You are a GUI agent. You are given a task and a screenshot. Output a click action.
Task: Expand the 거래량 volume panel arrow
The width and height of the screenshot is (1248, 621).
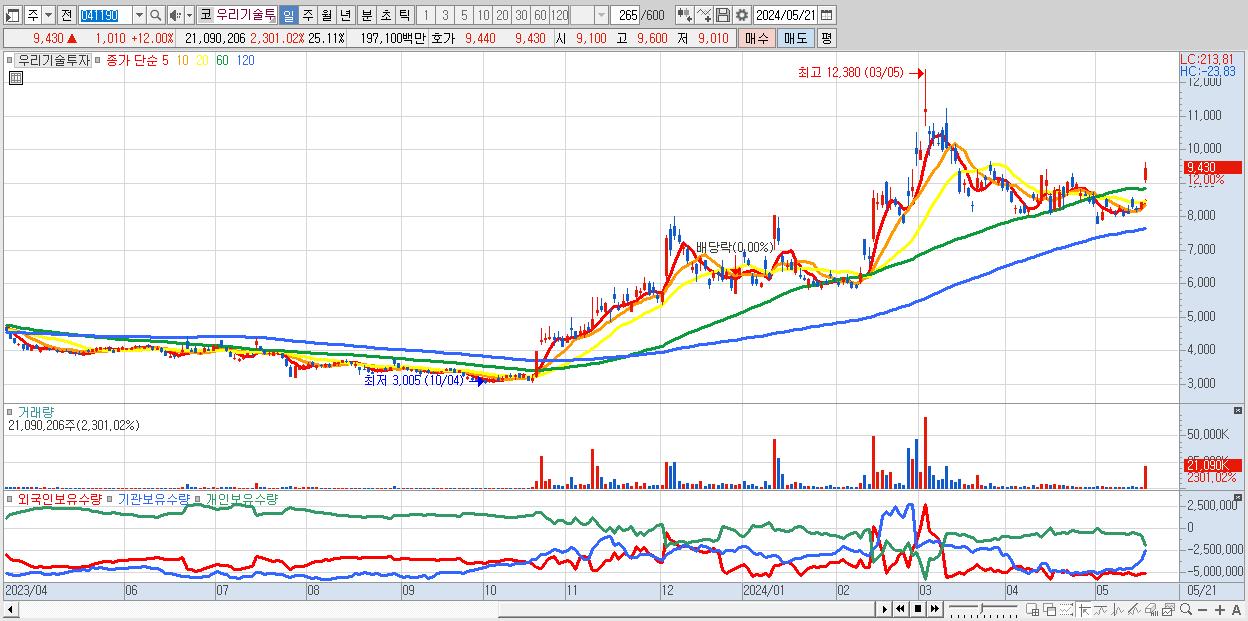[x=10, y=411]
